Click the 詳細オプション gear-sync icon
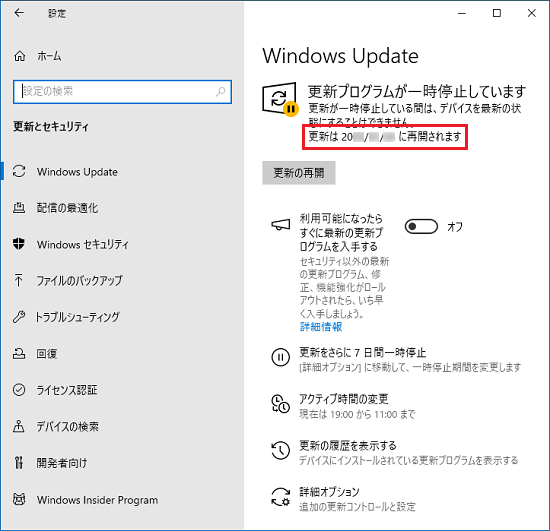The height and width of the screenshot is (531, 550). pyautogui.click(x=280, y=497)
